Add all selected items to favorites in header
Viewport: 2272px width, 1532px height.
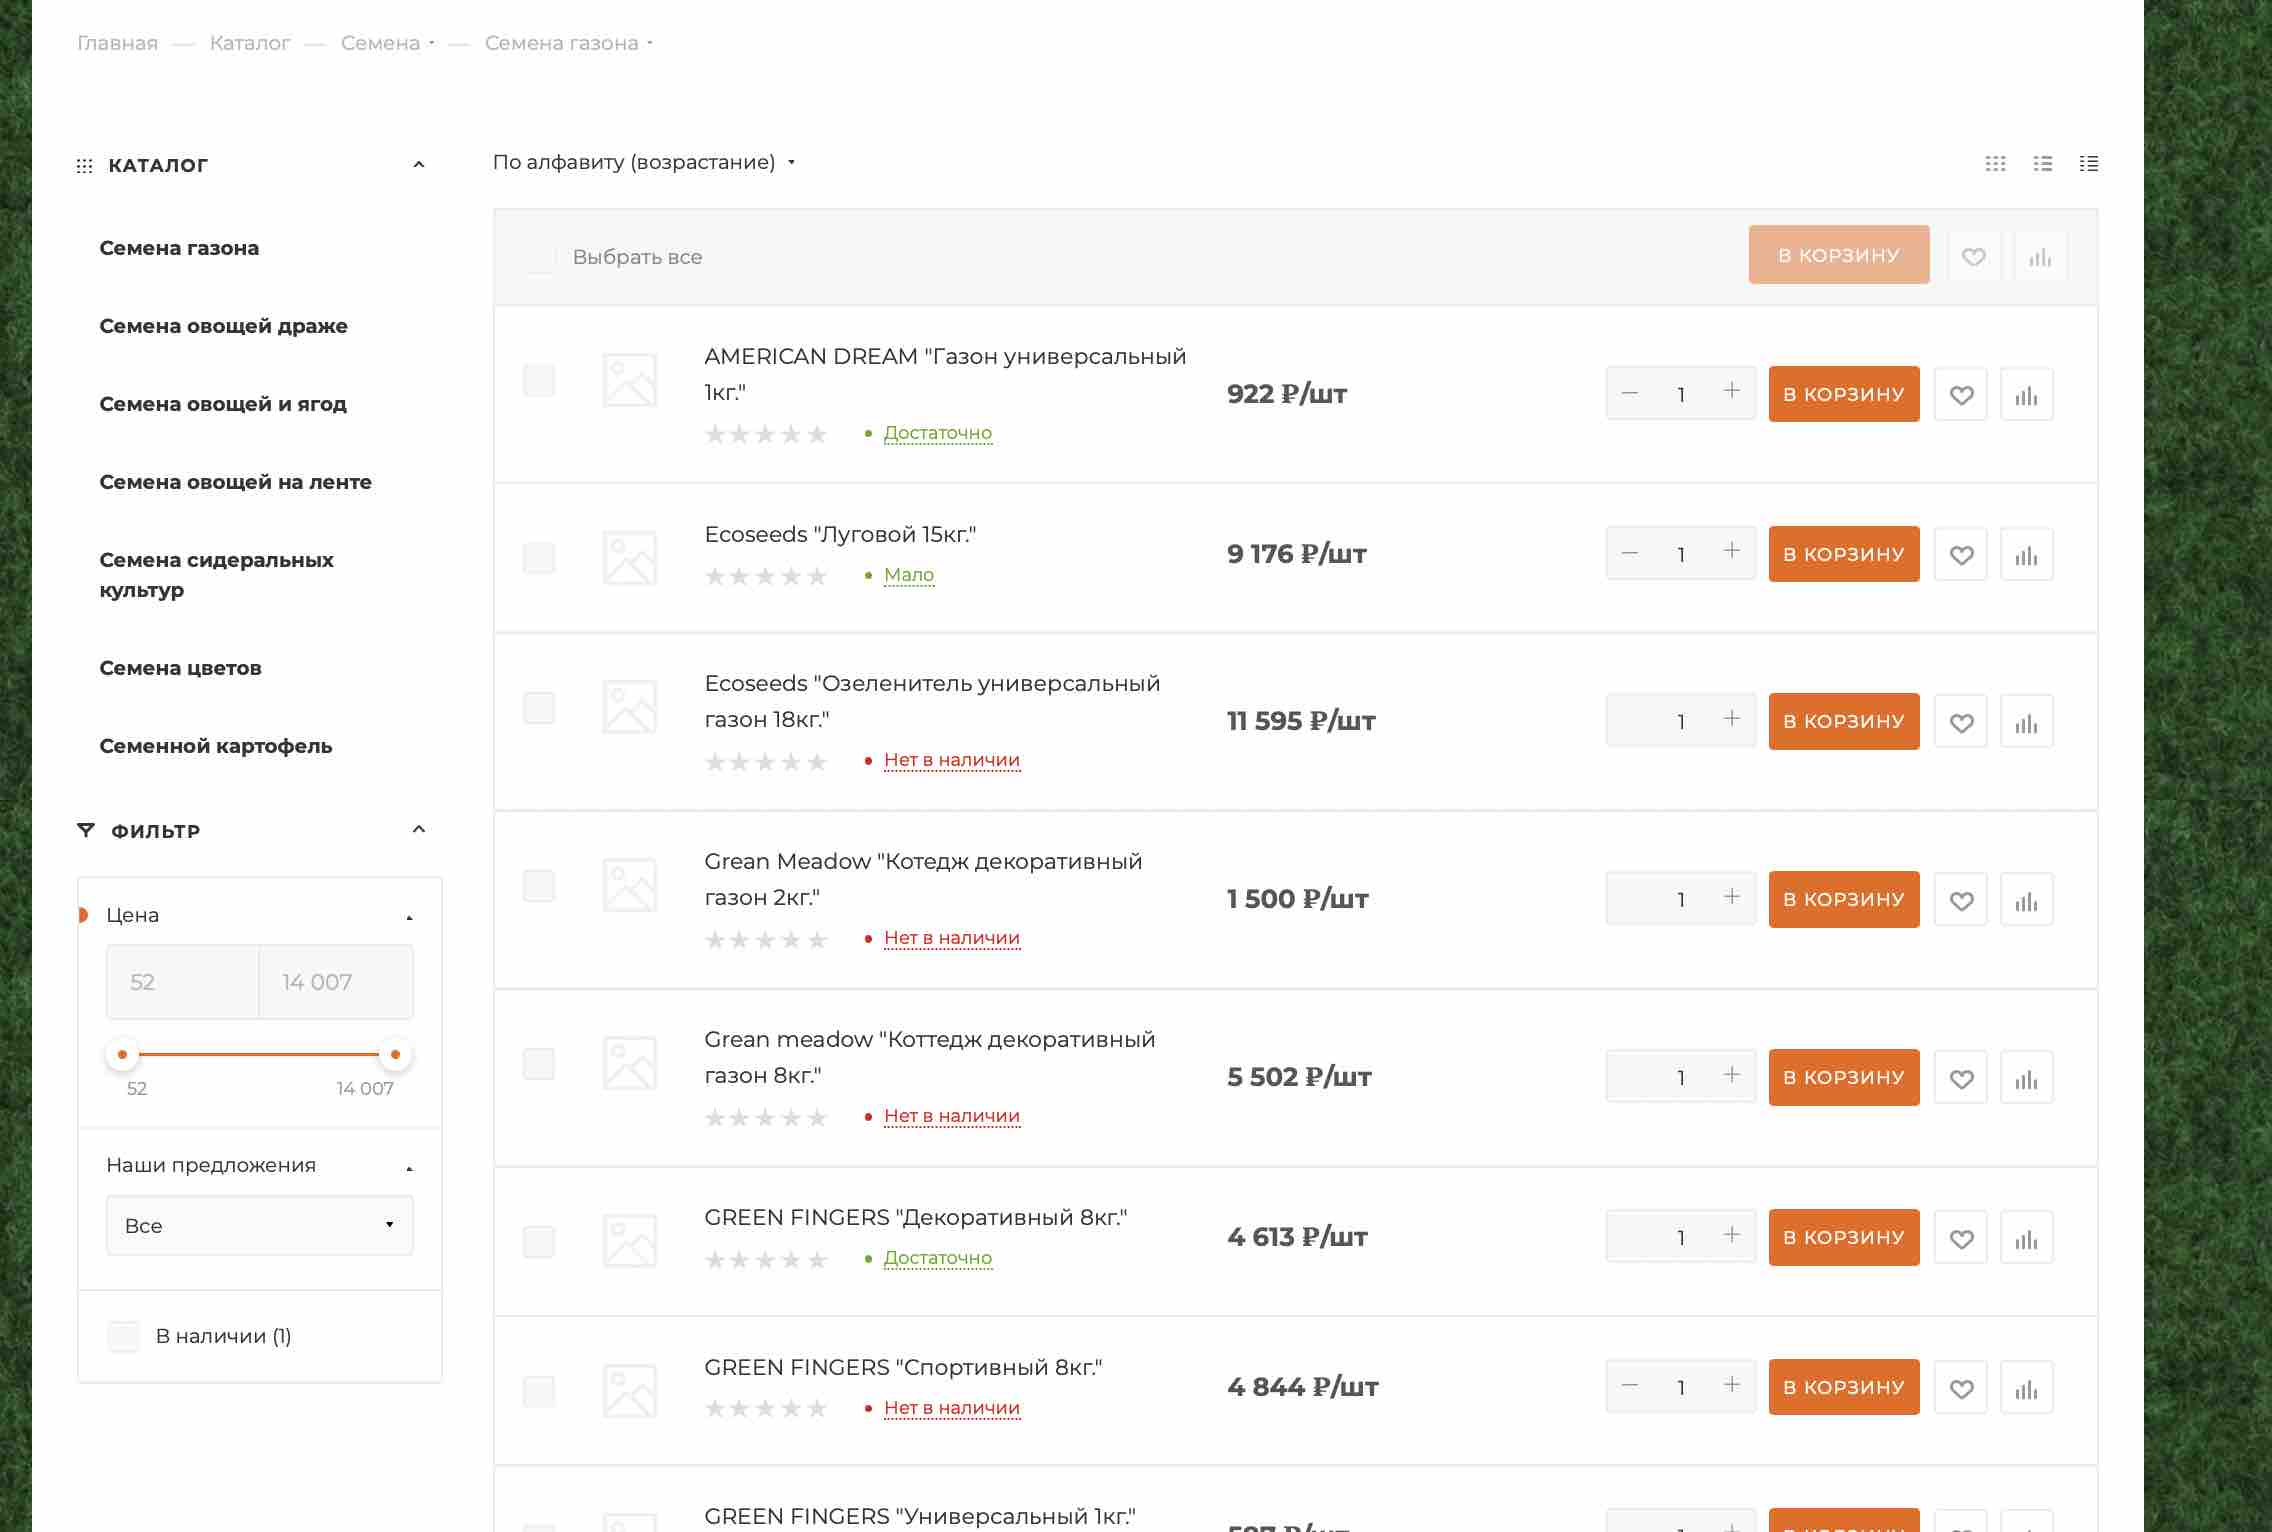1973,257
